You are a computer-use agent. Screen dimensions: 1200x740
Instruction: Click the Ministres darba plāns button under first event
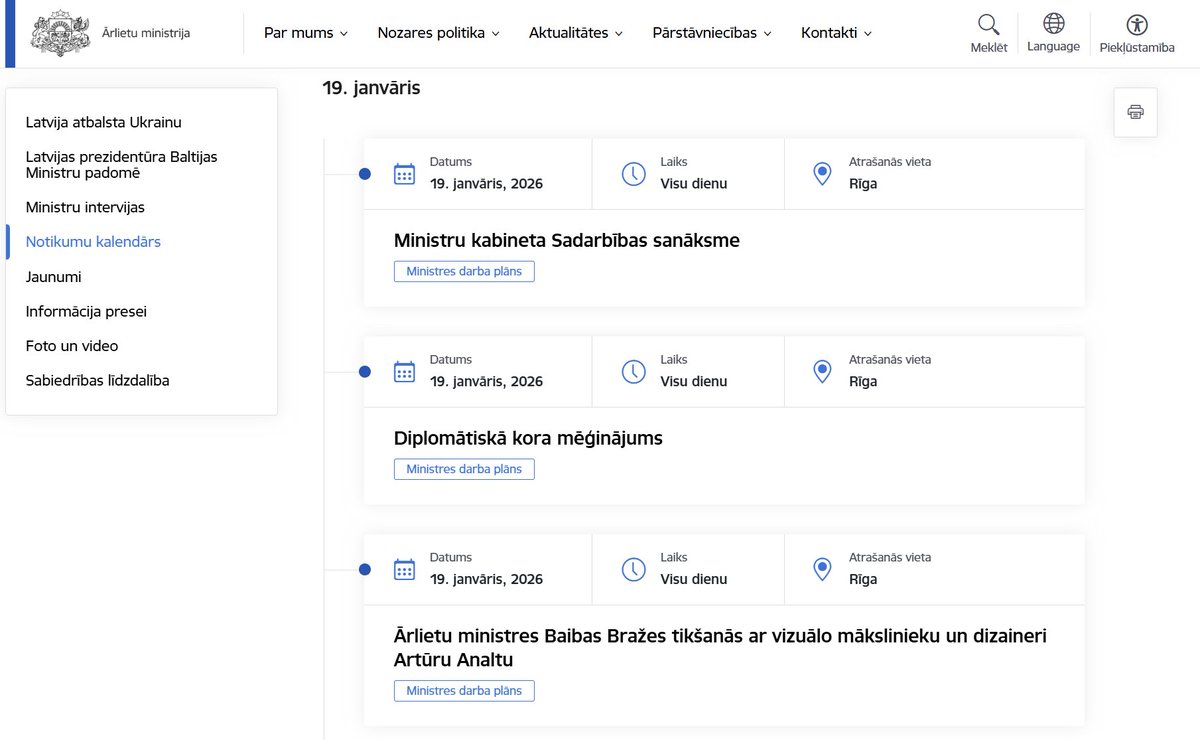[x=464, y=271]
